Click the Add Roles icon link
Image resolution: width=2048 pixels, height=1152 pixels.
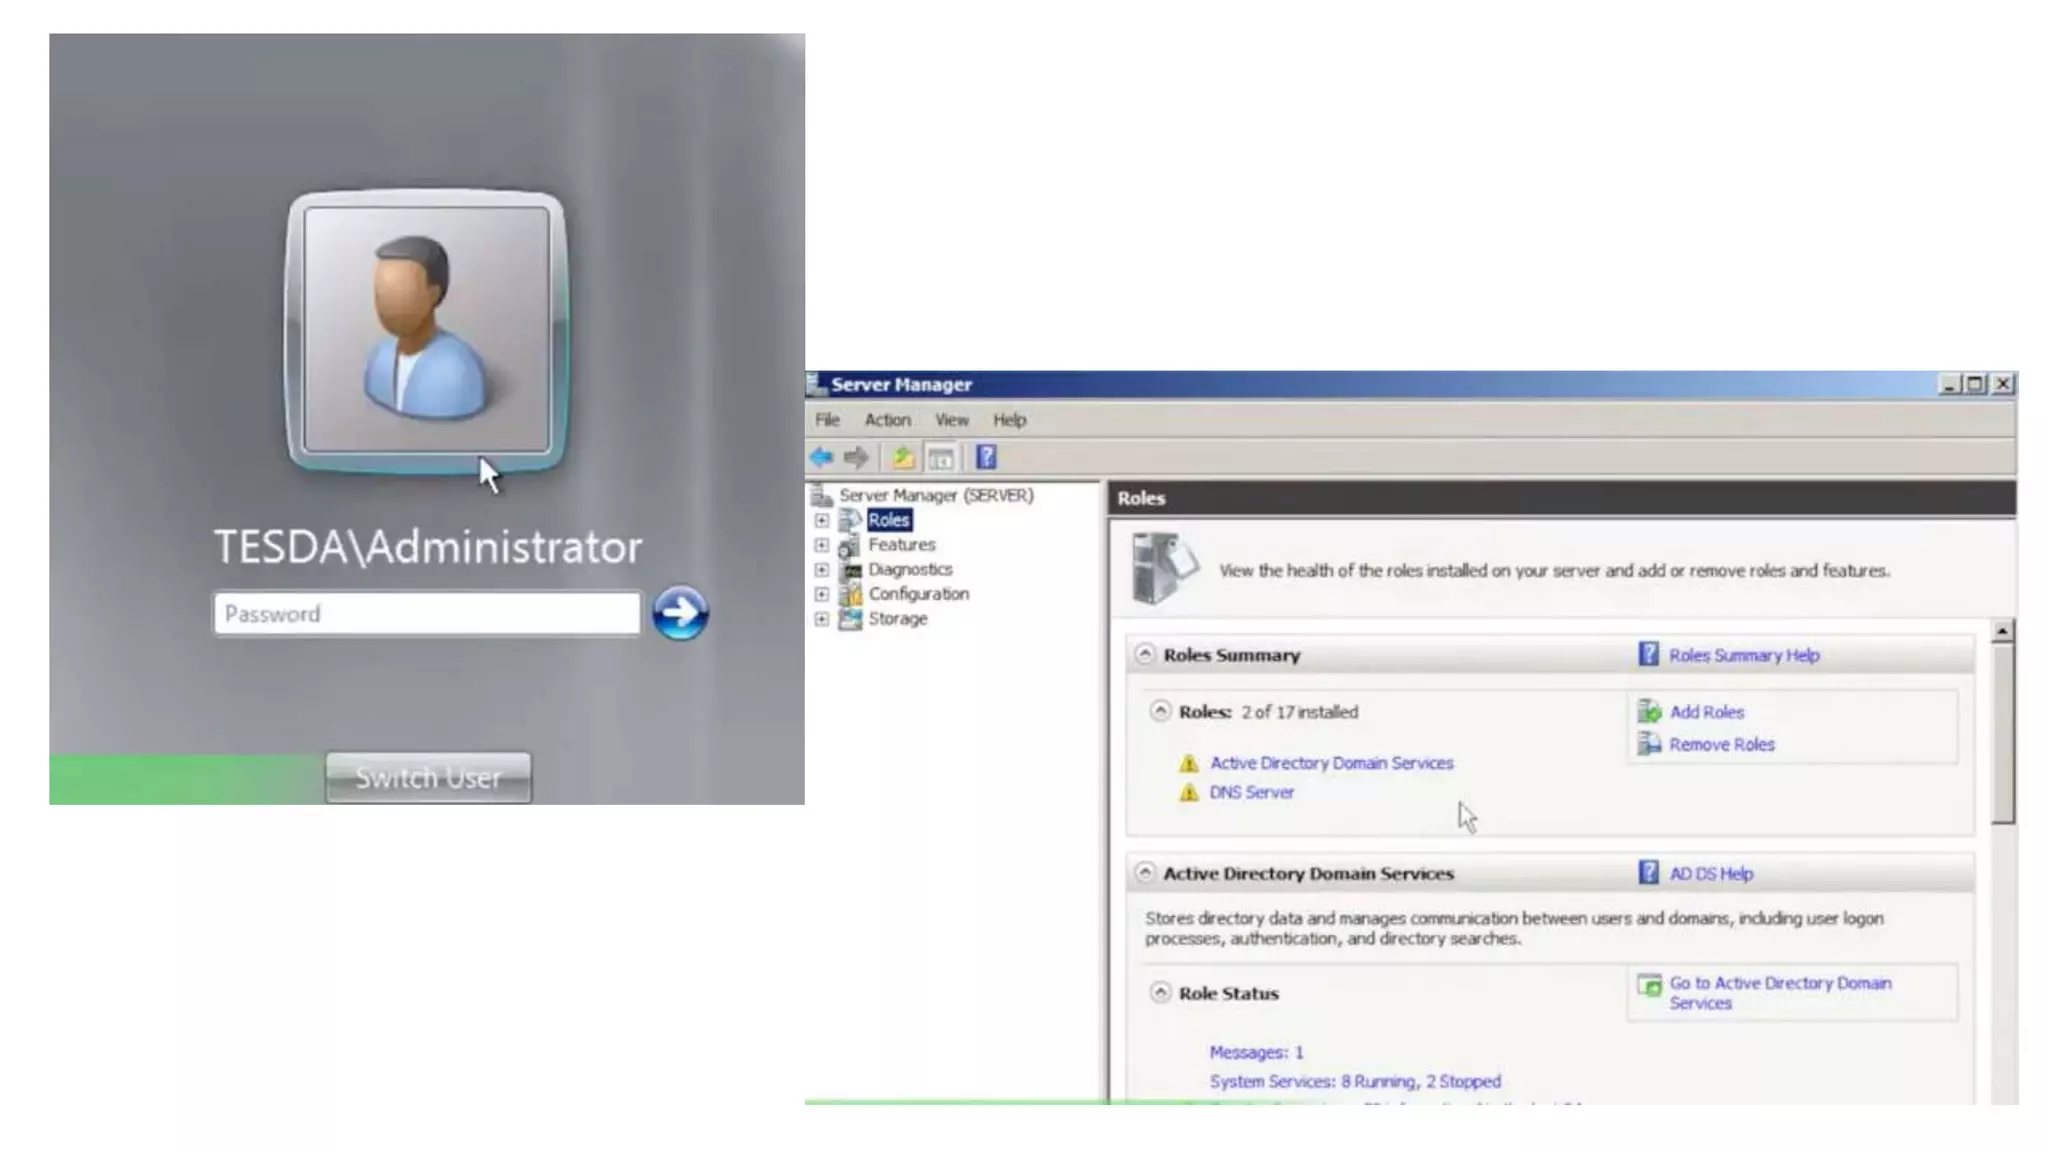(x=1649, y=712)
